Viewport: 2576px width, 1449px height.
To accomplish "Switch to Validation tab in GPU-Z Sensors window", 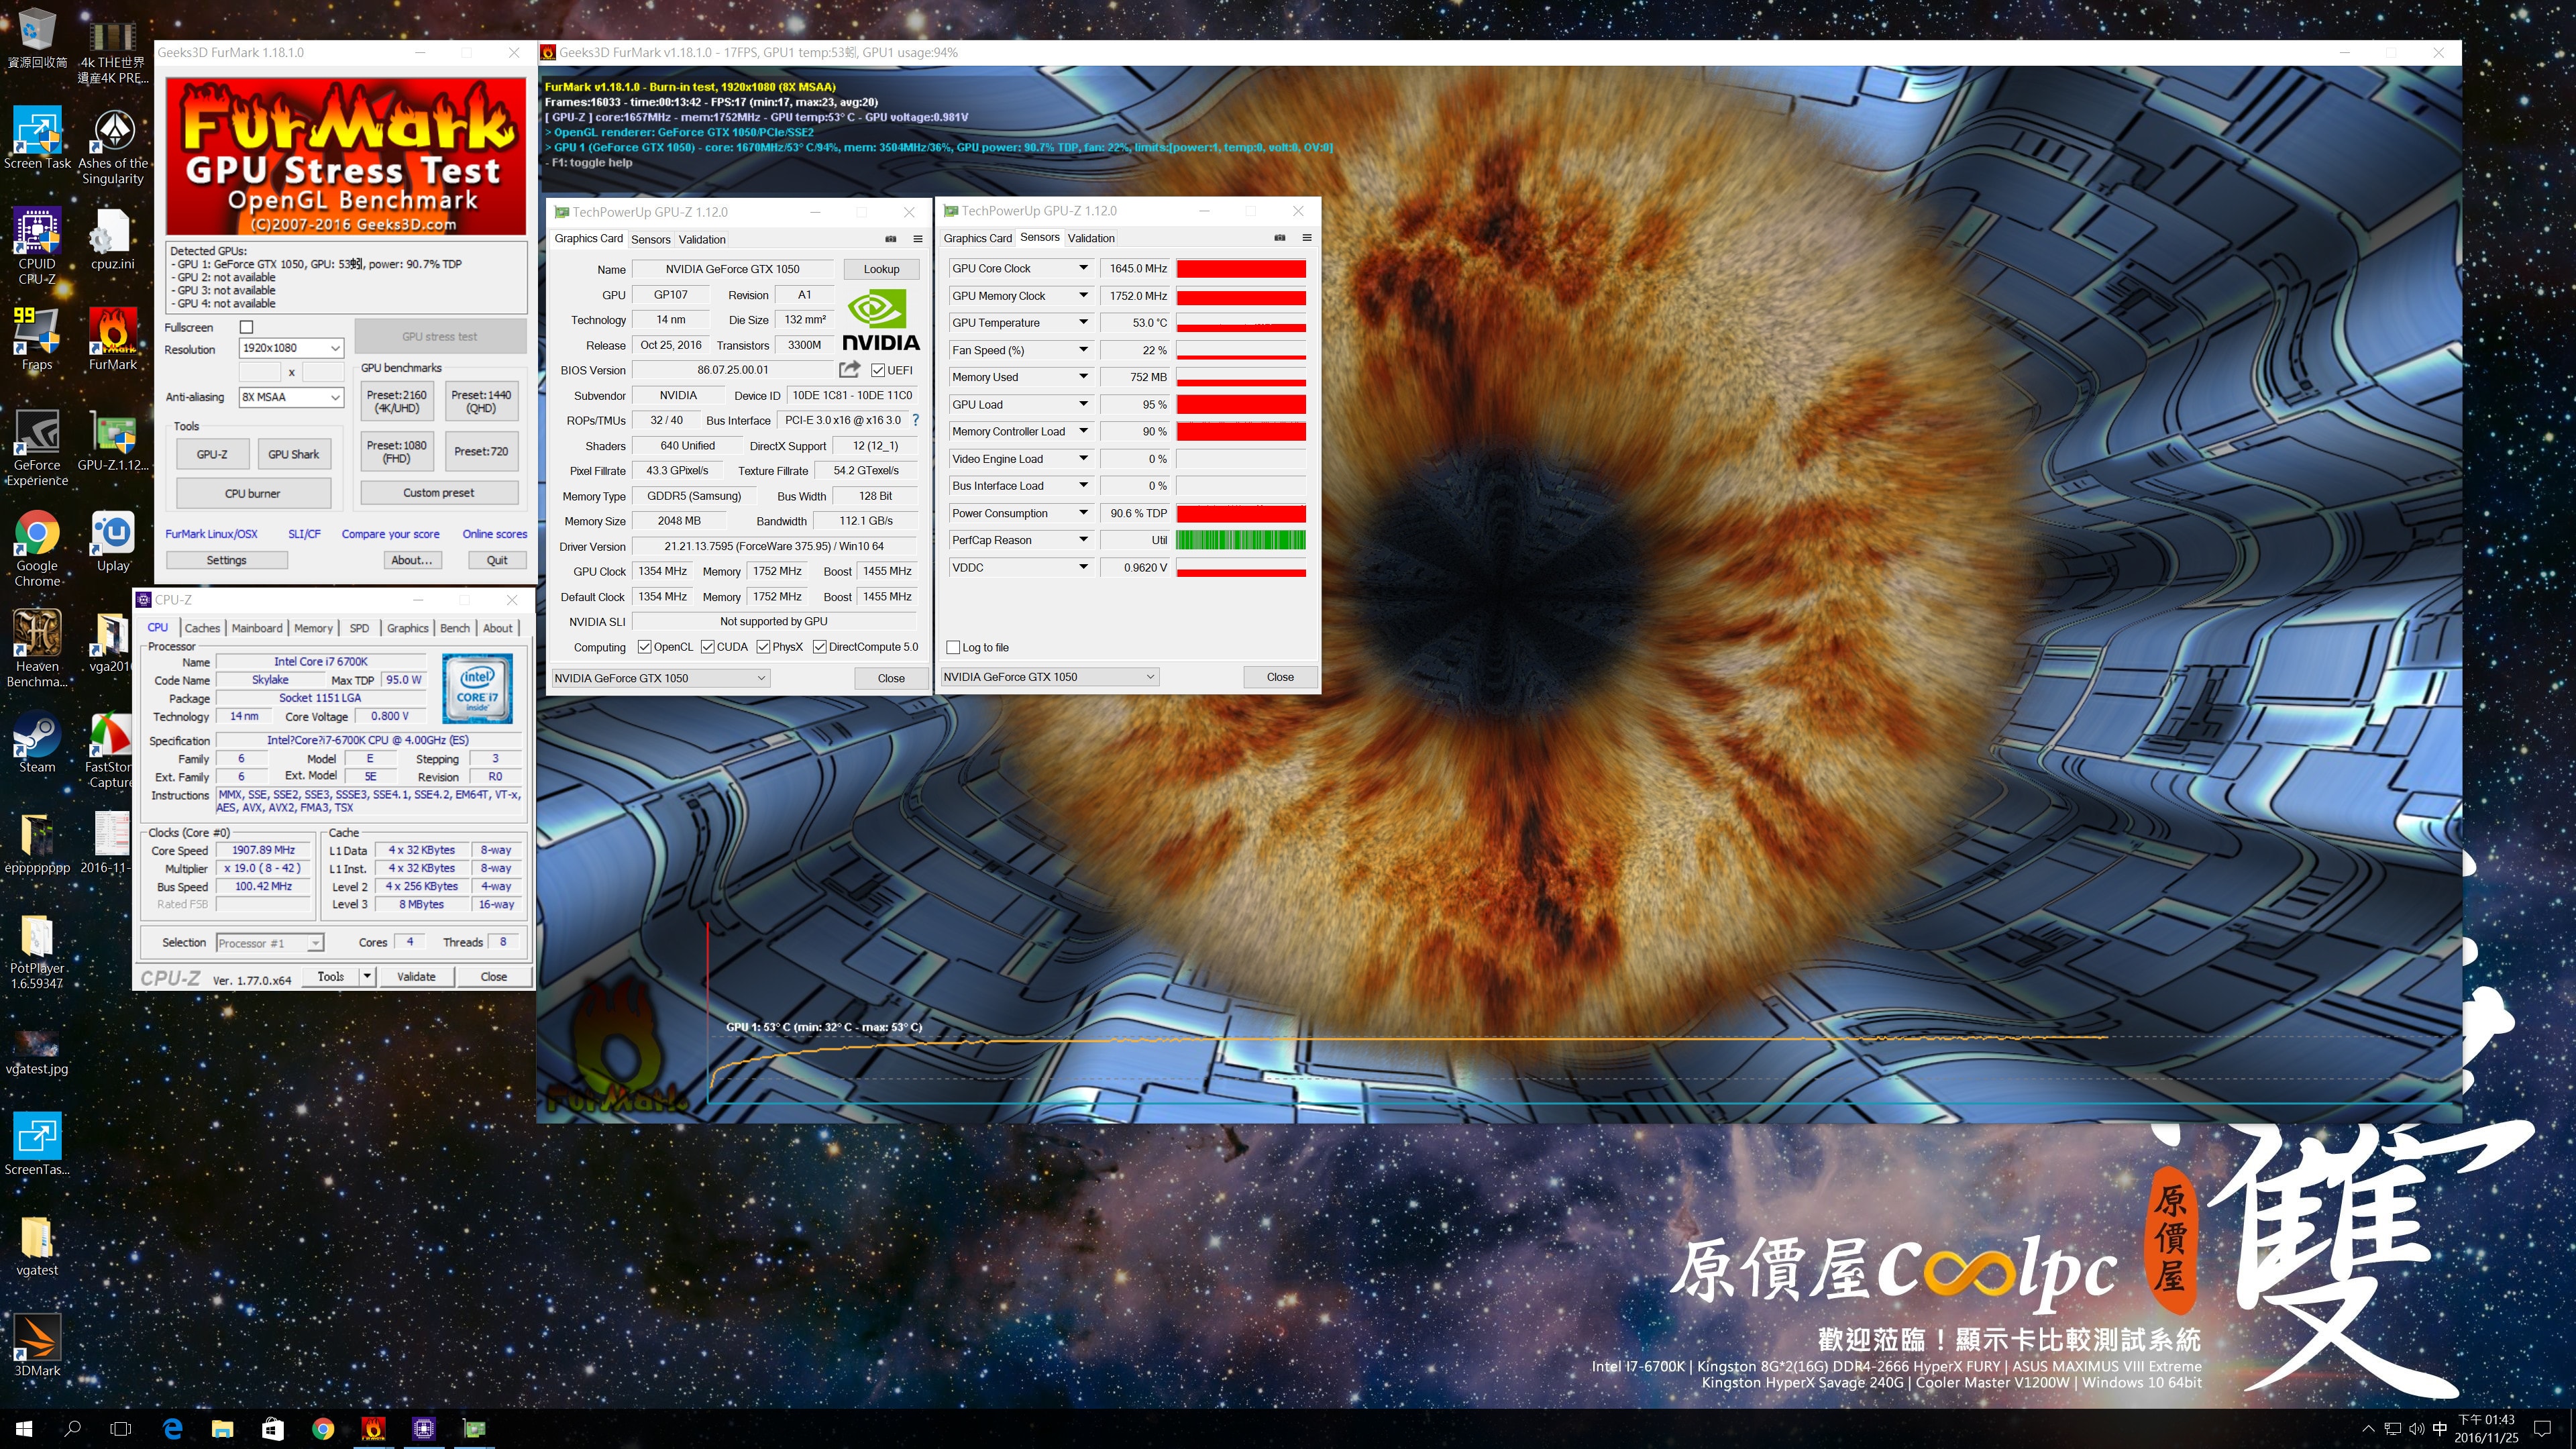I will point(1090,238).
